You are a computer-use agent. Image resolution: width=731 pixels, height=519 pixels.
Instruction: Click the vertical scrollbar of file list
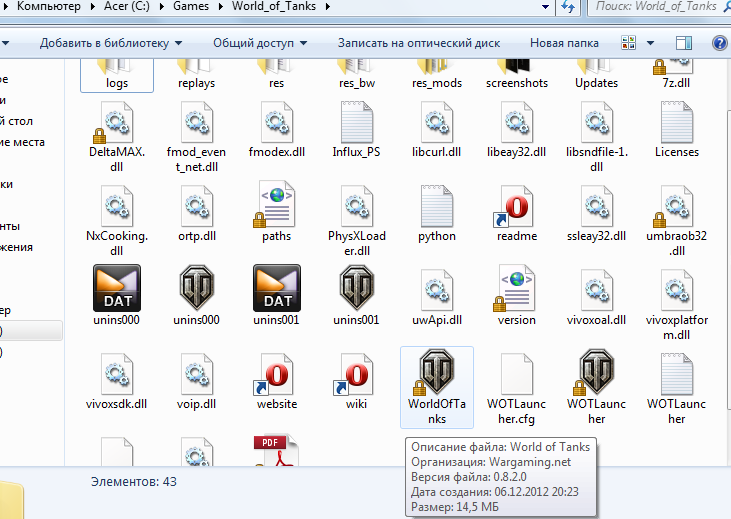click(x=727, y=261)
